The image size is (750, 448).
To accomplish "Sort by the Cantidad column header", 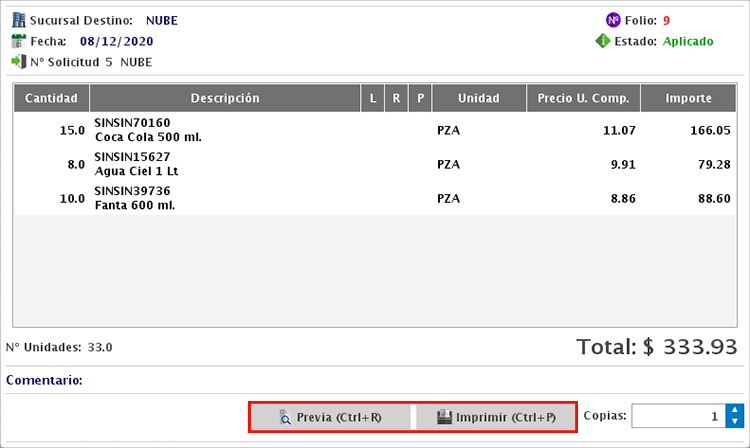I will pyautogui.click(x=51, y=98).
